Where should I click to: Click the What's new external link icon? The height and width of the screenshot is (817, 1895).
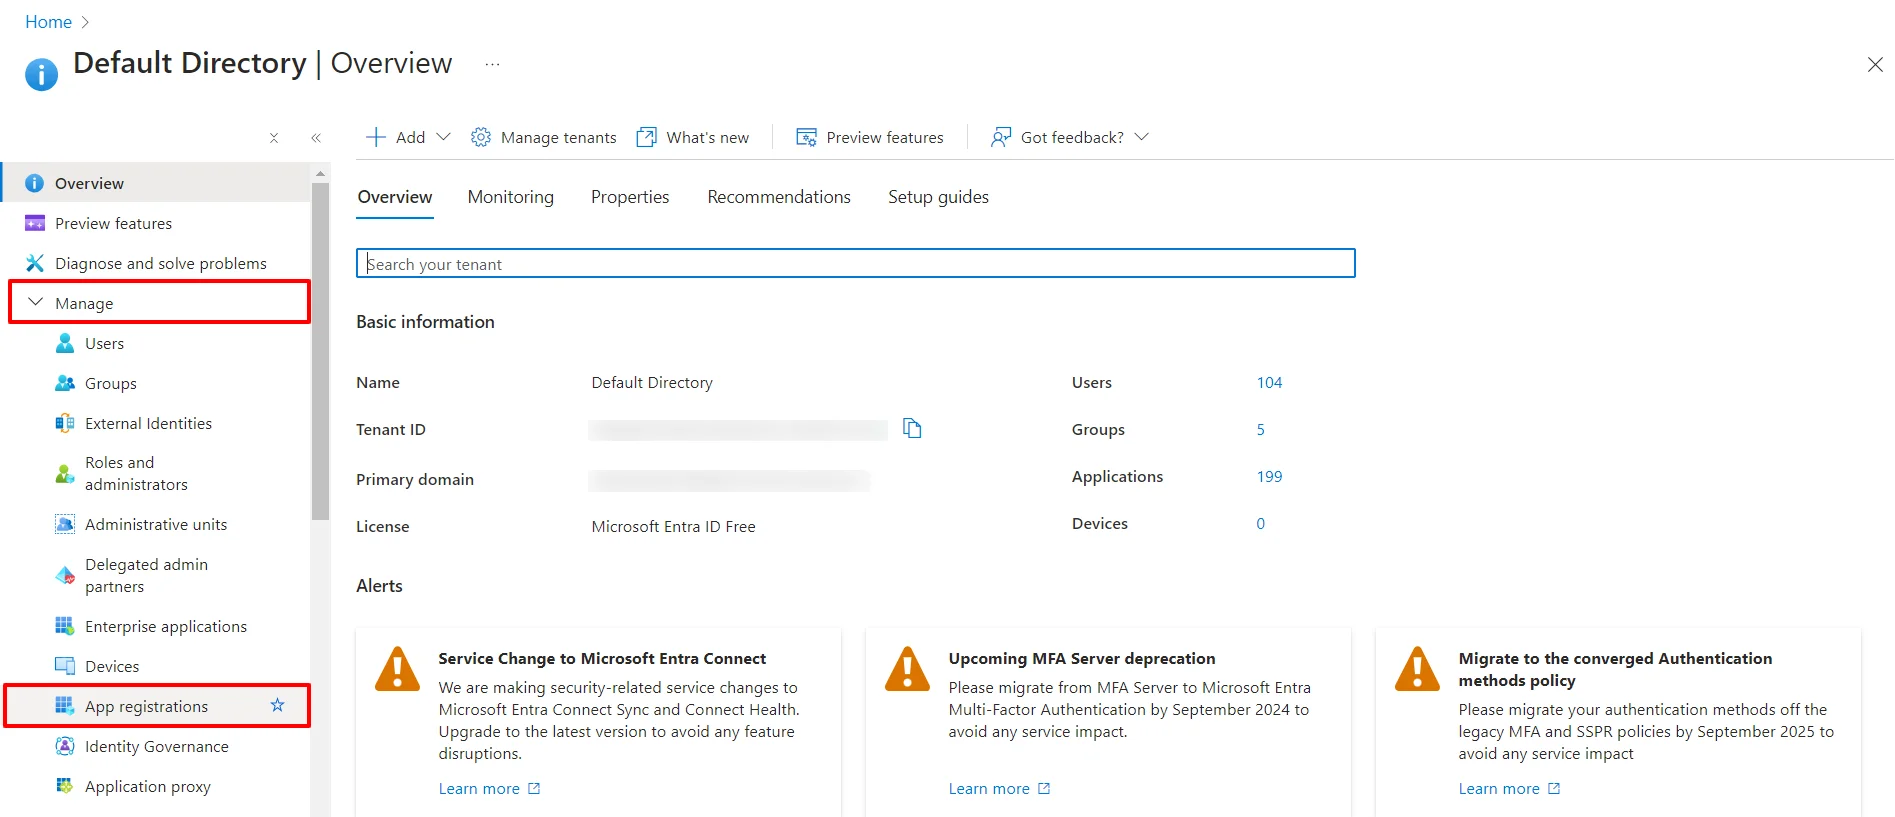647,137
